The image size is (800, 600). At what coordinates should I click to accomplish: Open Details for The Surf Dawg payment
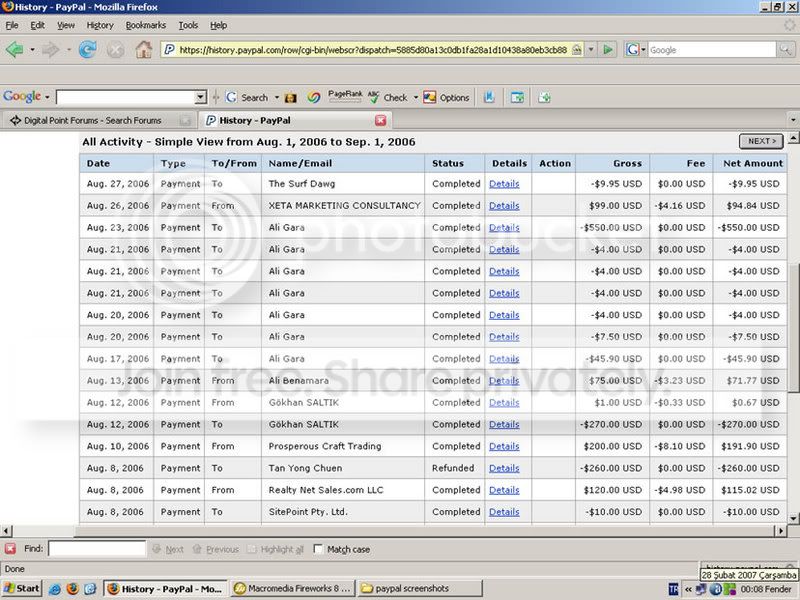pyautogui.click(x=504, y=184)
